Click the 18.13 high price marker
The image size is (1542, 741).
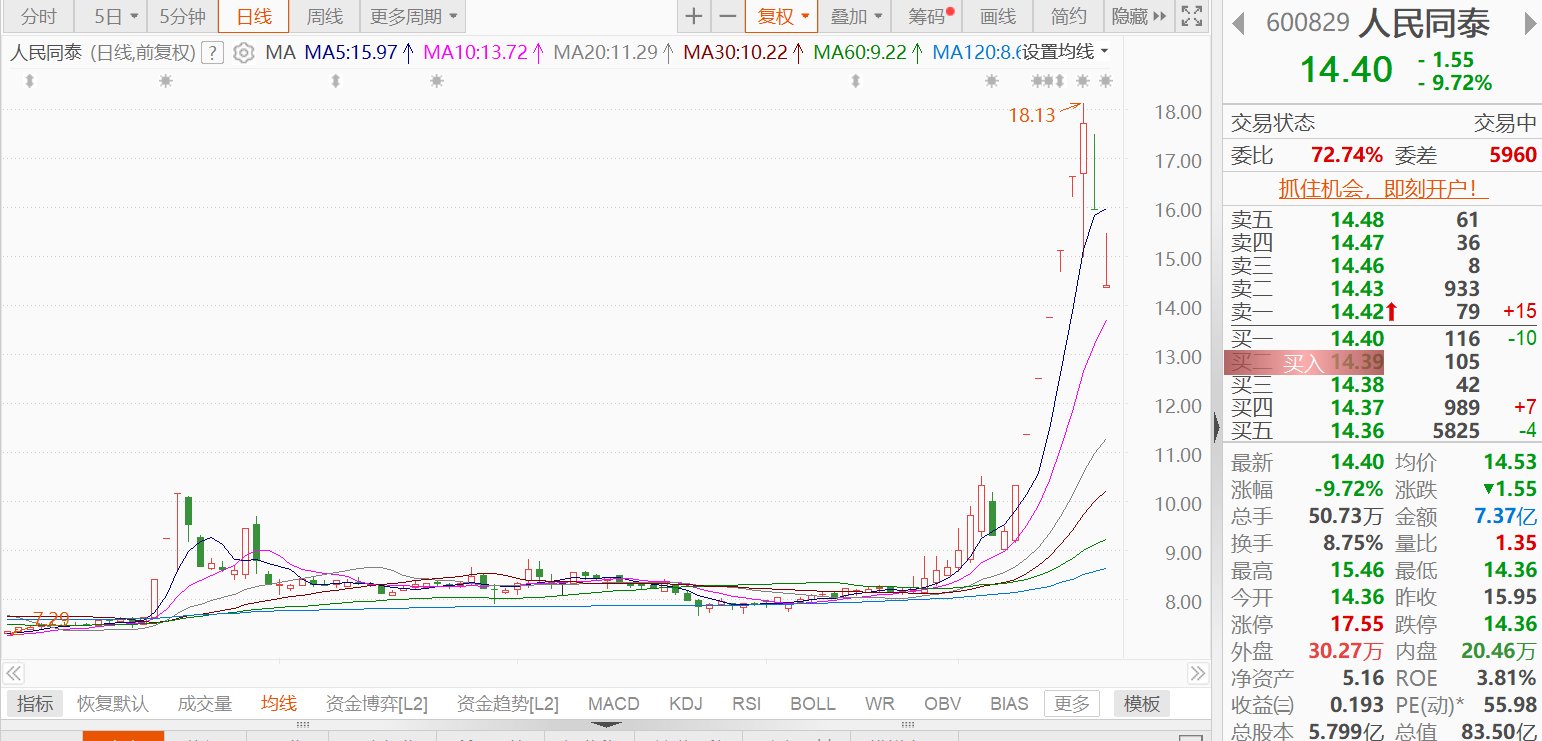pos(1031,115)
